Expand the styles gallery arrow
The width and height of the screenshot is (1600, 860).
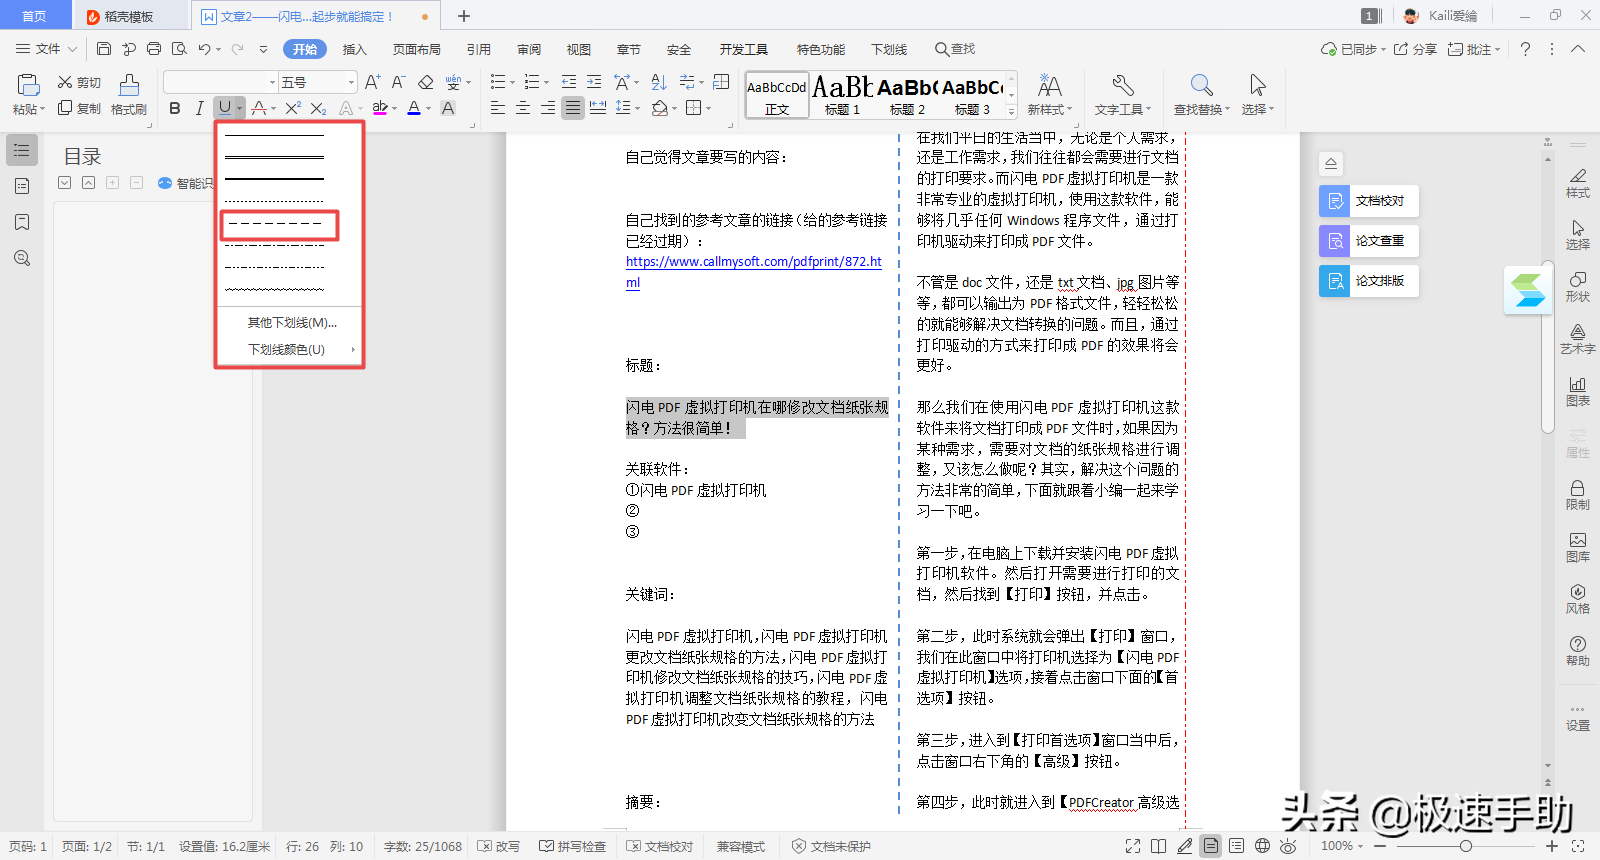(1011, 112)
